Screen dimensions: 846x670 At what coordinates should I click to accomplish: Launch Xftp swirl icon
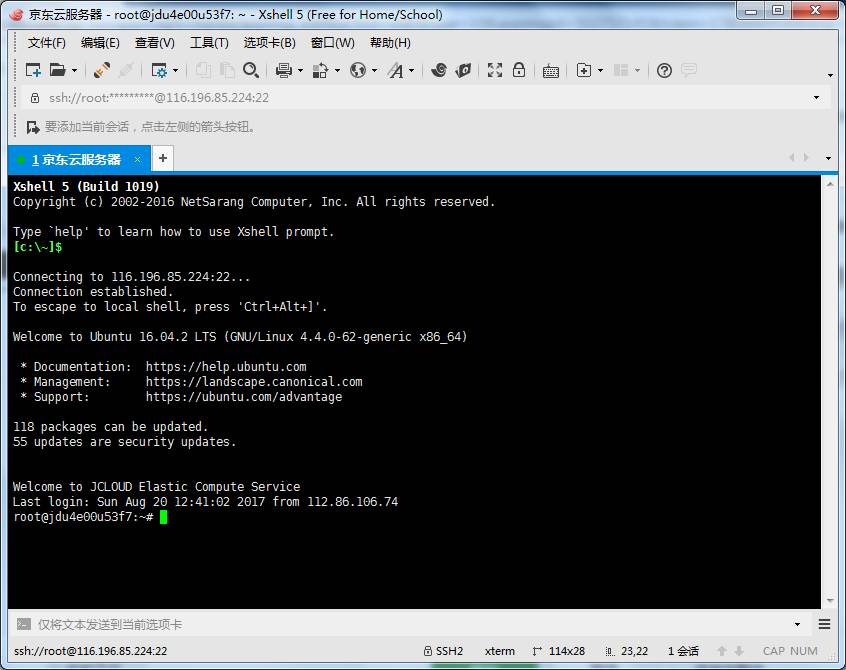click(x=439, y=70)
